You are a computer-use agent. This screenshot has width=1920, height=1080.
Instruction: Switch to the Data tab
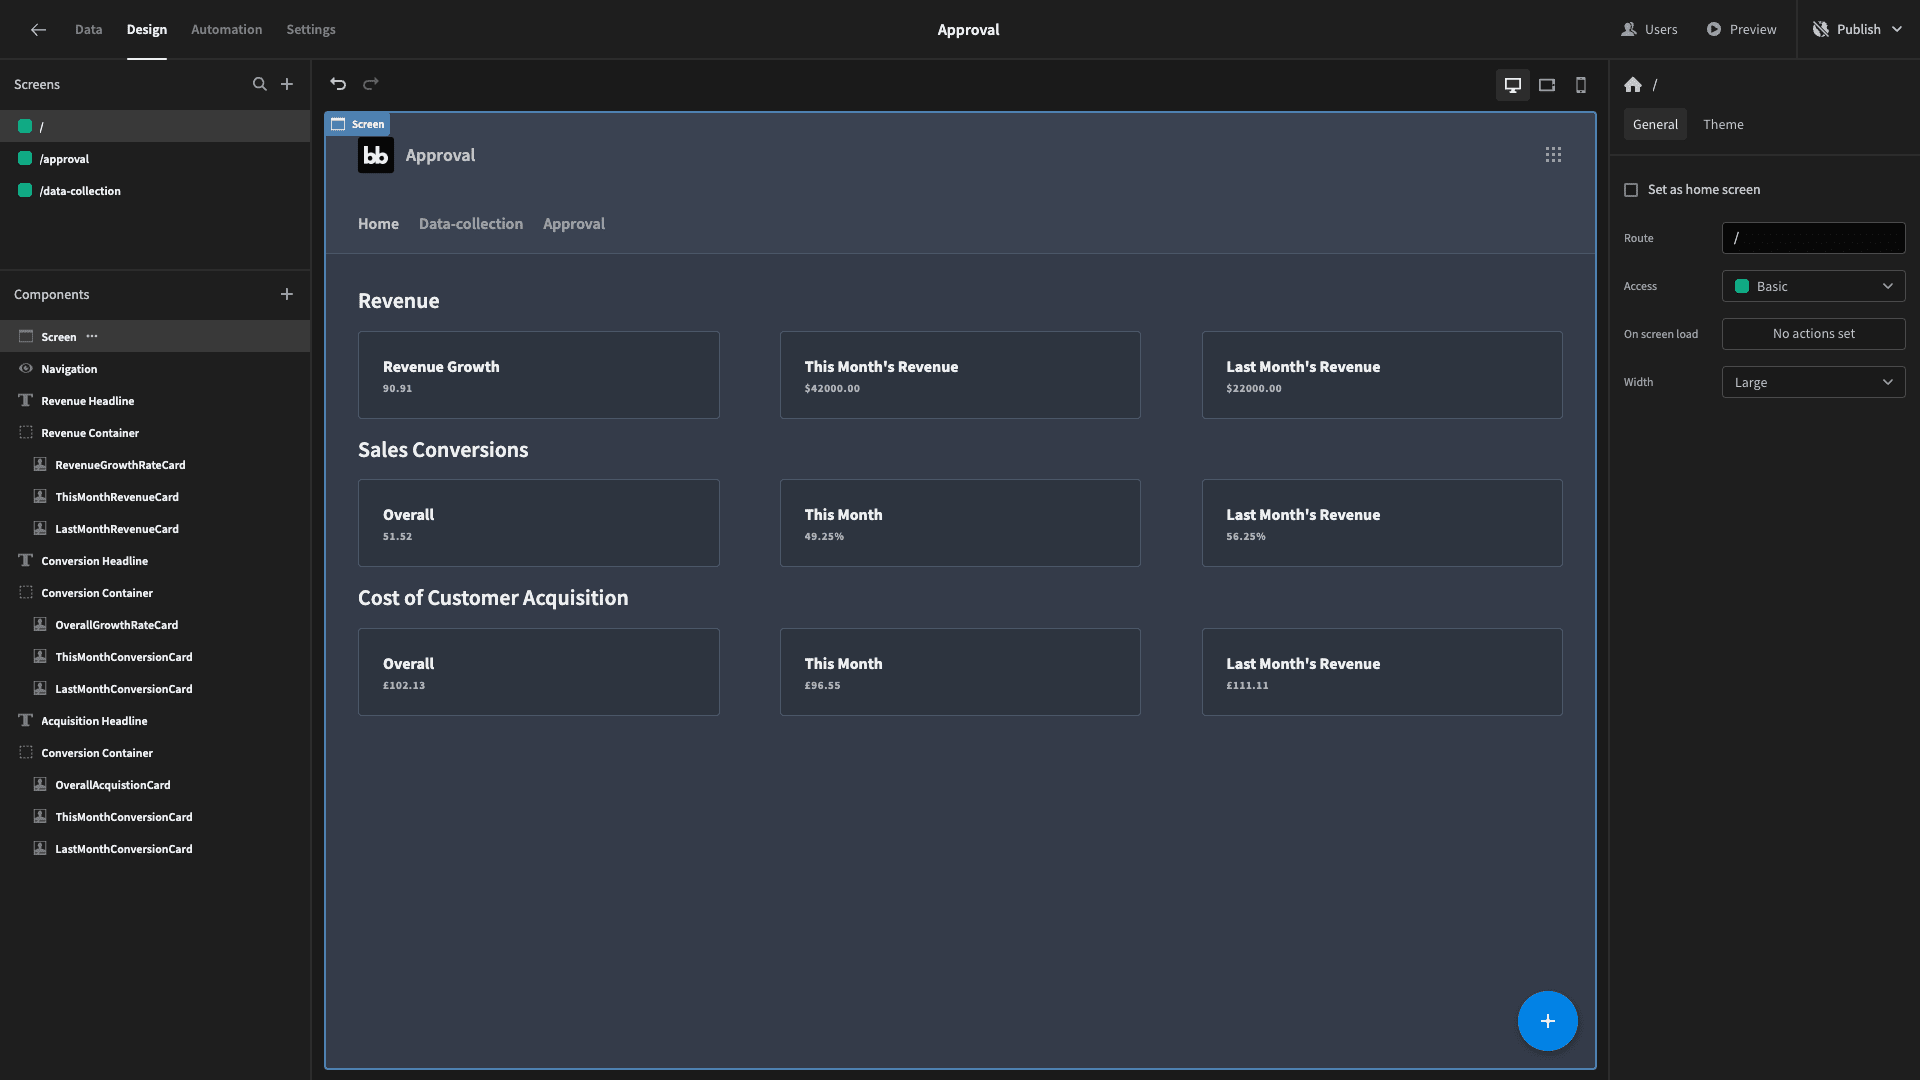pyautogui.click(x=88, y=30)
